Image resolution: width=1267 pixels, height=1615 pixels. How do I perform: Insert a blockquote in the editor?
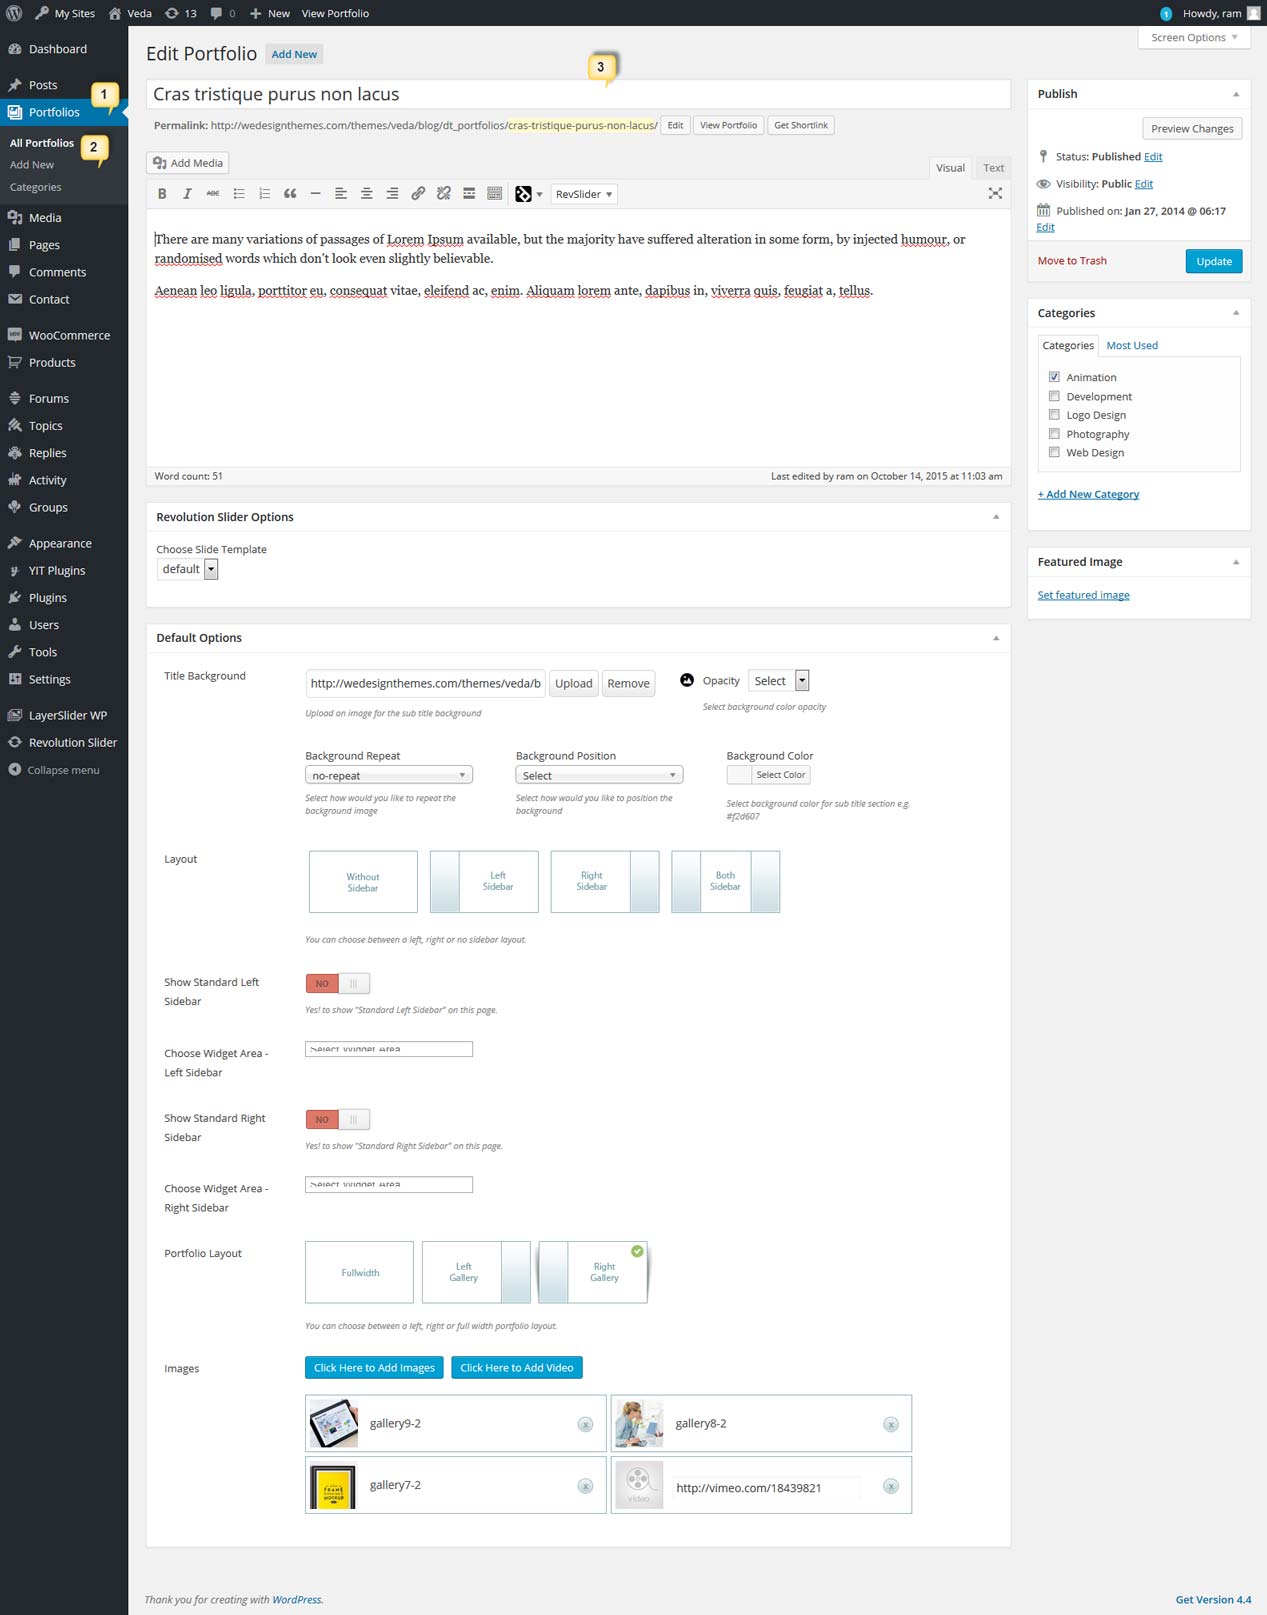(290, 194)
